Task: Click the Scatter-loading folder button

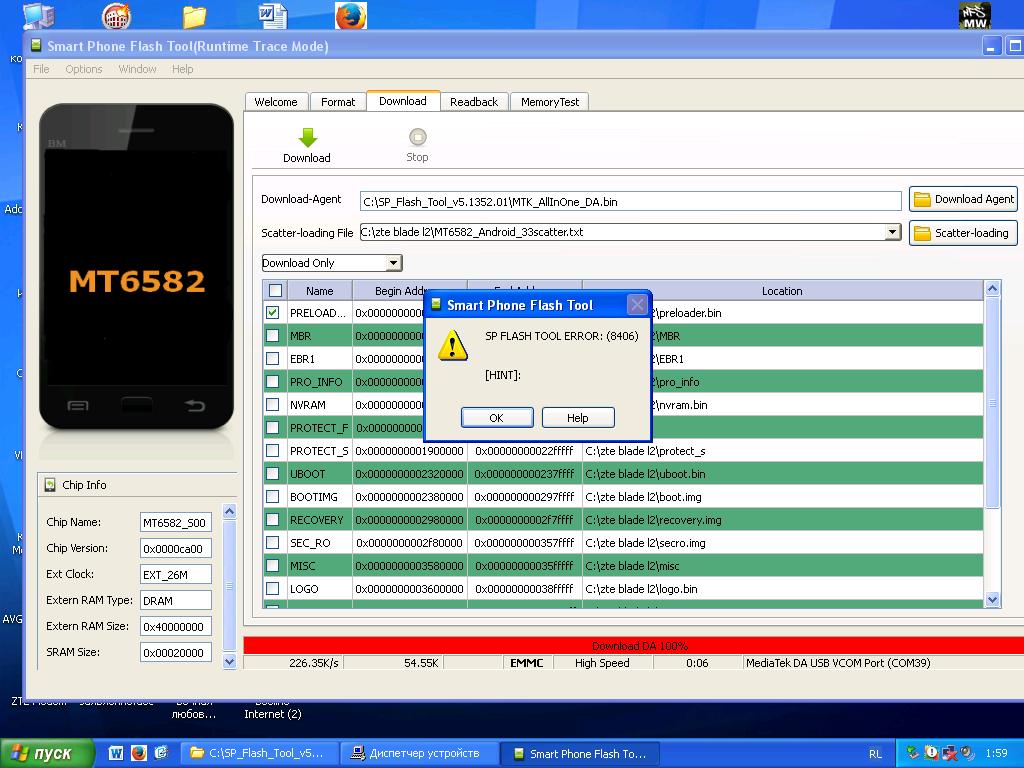Action: pyautogui.click(x=962, y=233)
